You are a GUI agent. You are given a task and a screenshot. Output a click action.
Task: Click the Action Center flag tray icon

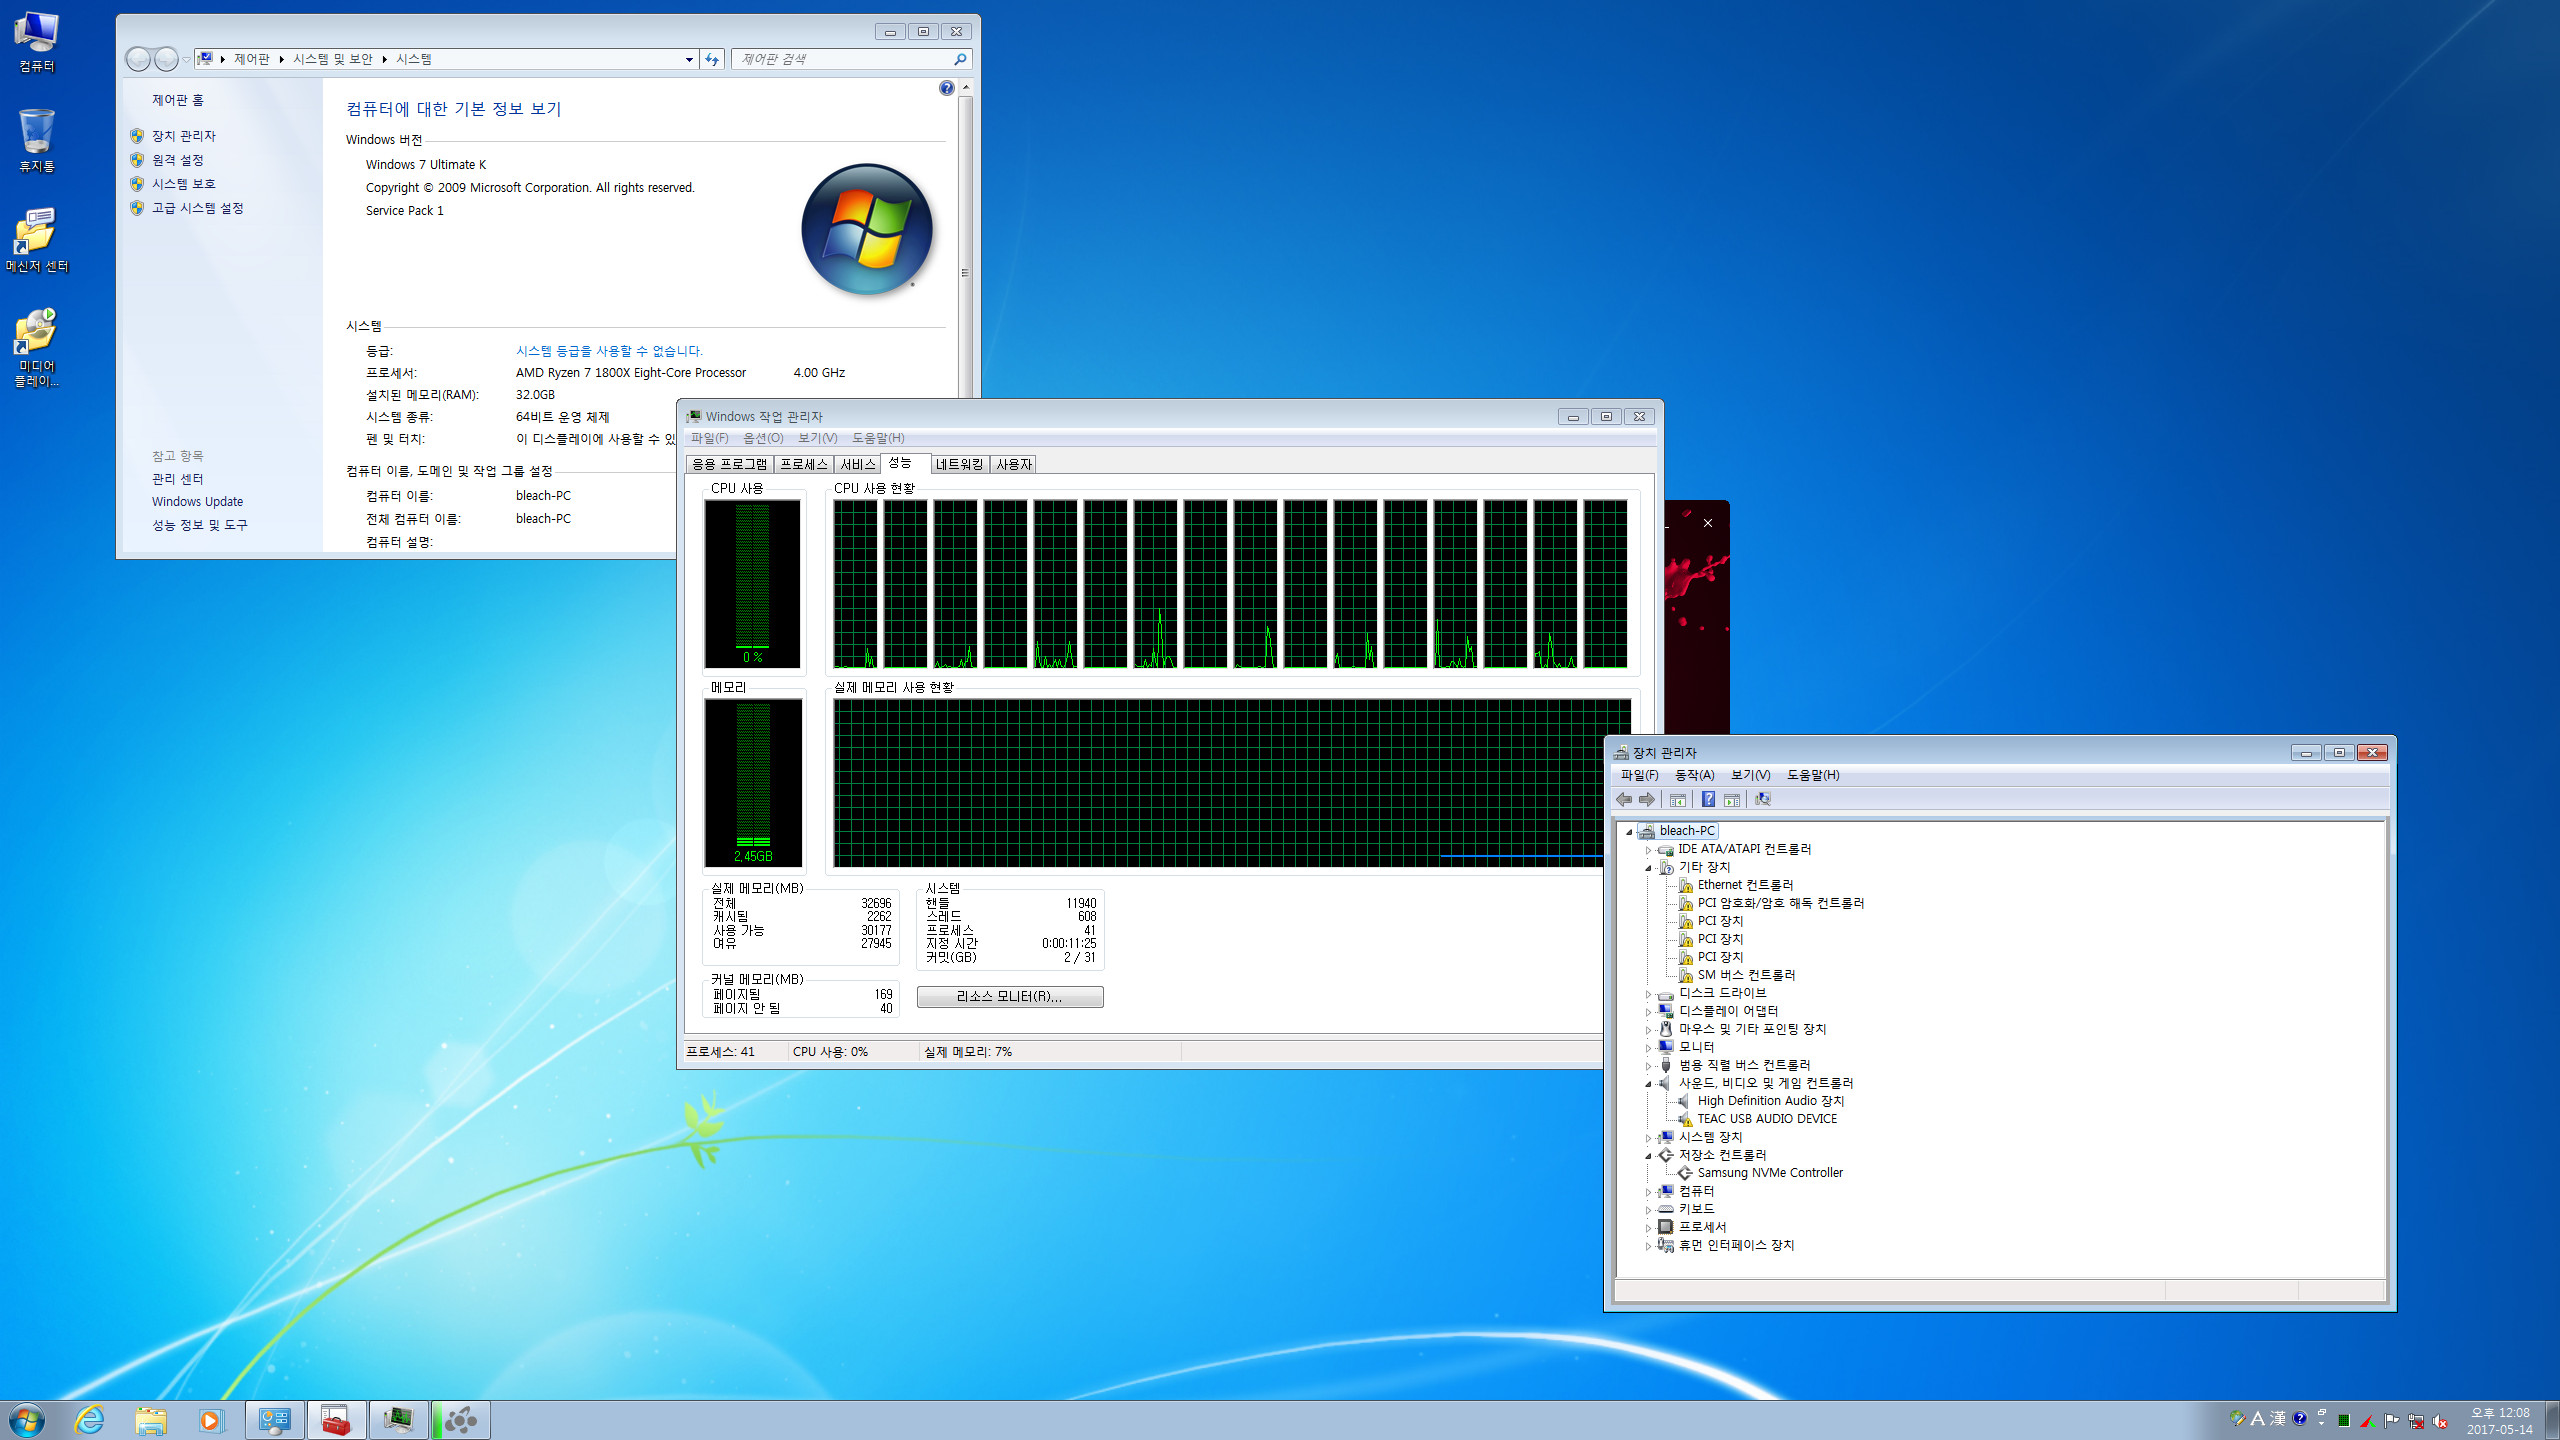coord(2391,1421)
